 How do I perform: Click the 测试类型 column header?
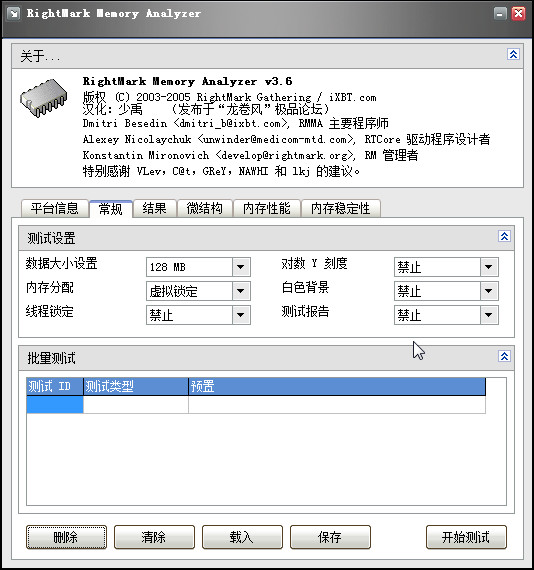click(x=136, y=386)
